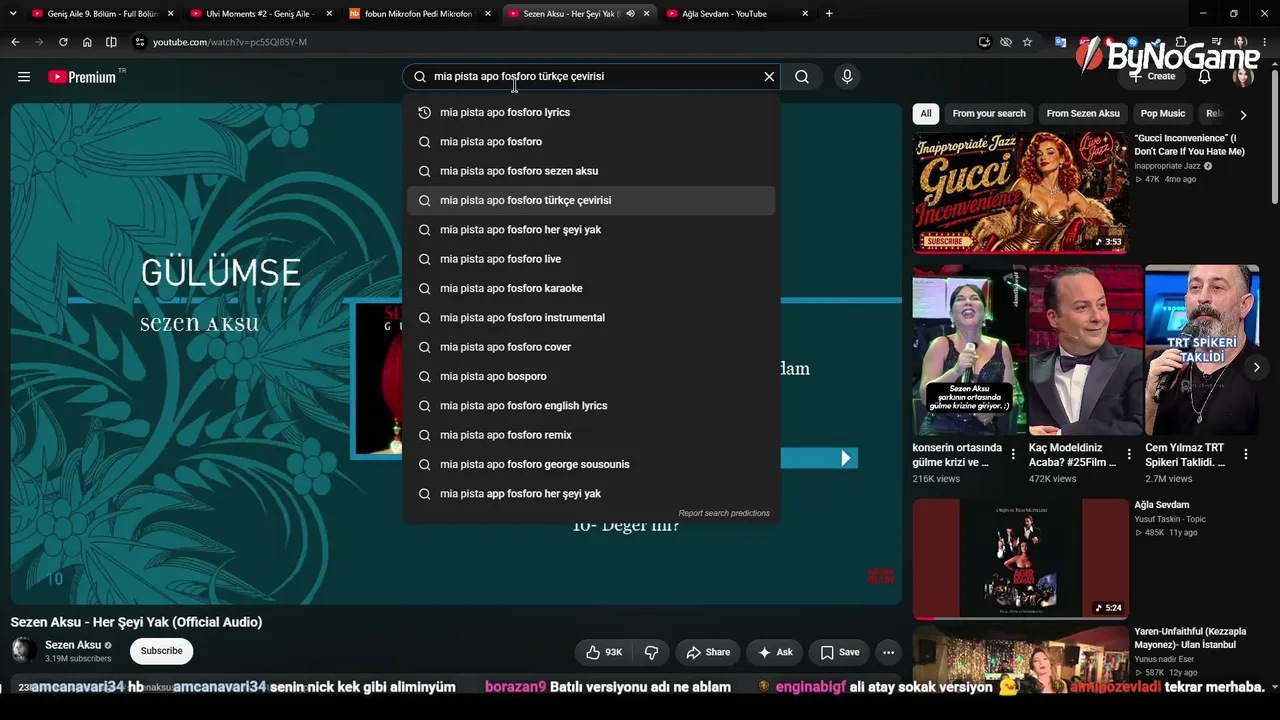Image resolution: width=1280 pixels, height=720 pixels.
Task: Save the video to a playlist
Action: (x=840, y=652)
